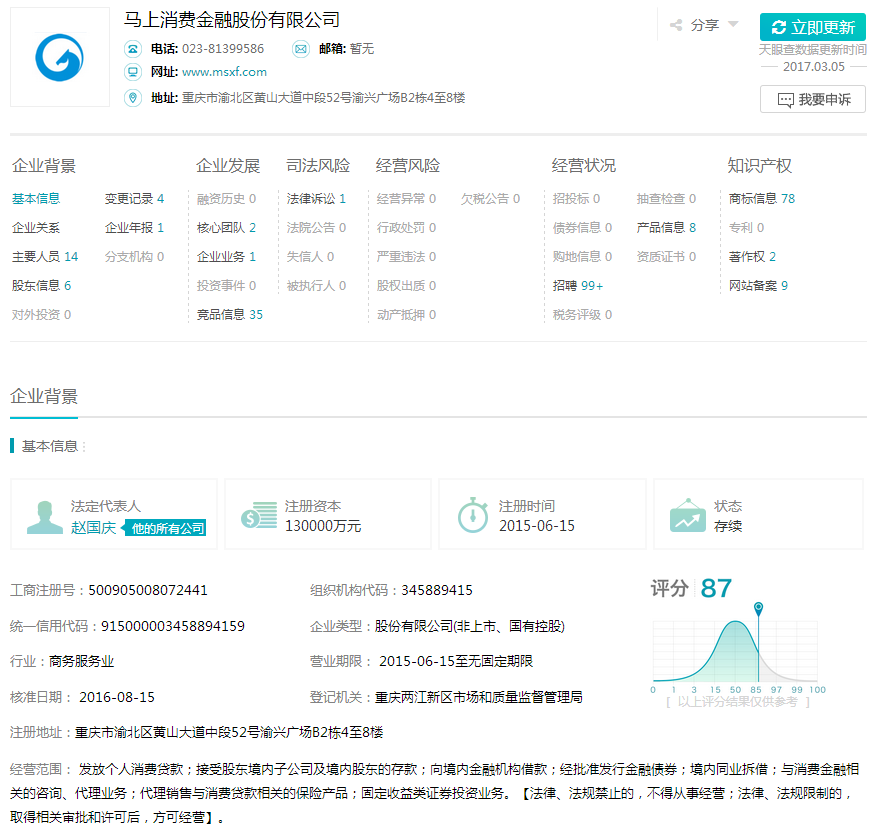The width and height of the screenshot is (872, 827).
Task: Click the 我要申诉 button
Action: pos(812,100)
